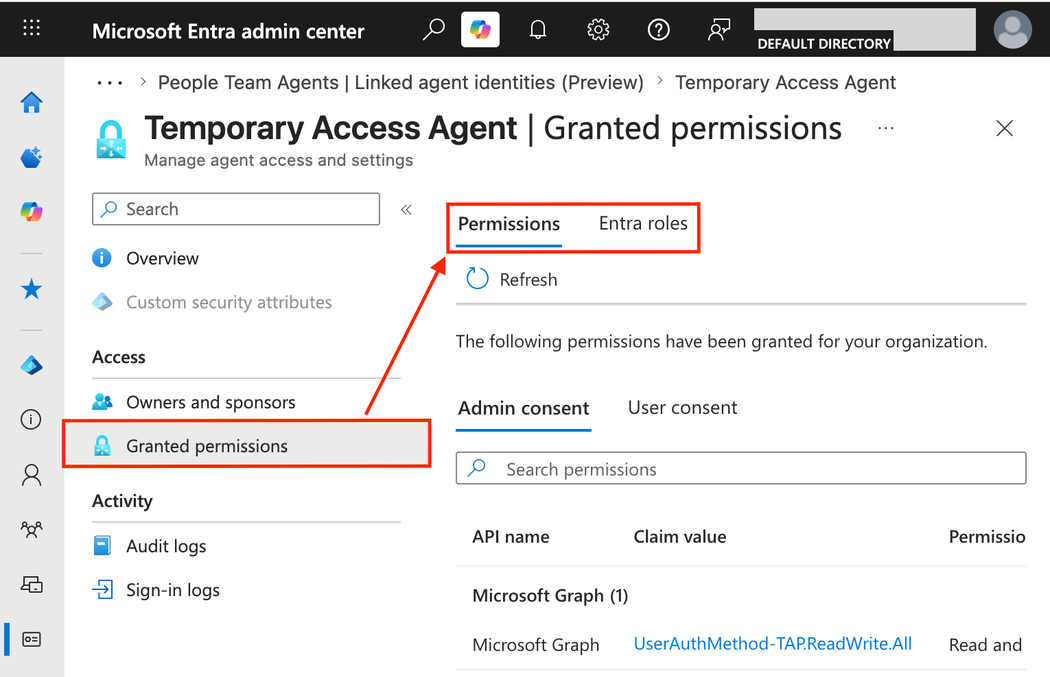Image resolution: width=1050 pixels, height=677 pixels.
Task: Sort by Claim value column header
Action: pos(680,537)
